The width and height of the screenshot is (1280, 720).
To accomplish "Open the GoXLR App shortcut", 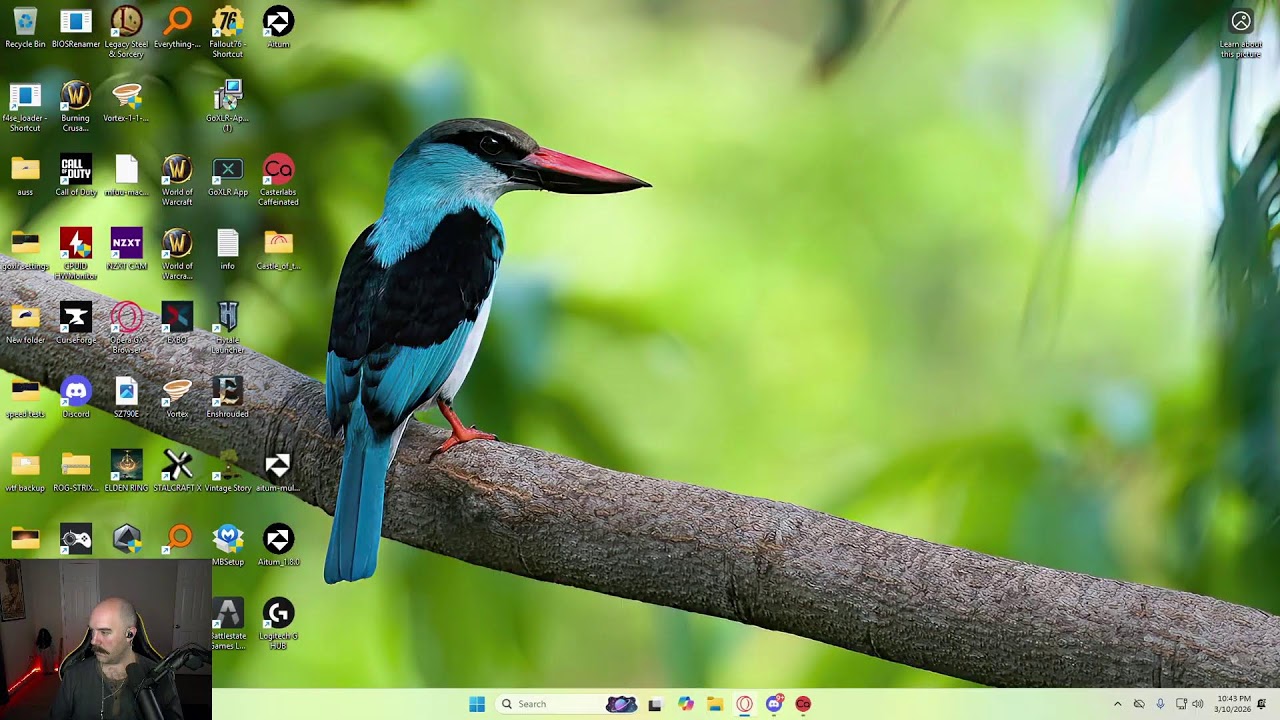I will [227, 176].
